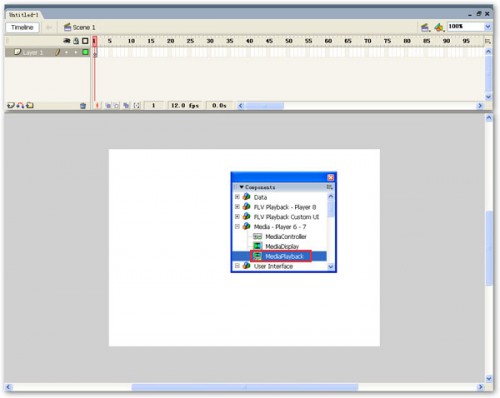Viewport: 500px width, 398px height.
Task: Click the Insert Layer icon
Action: [11, 105]
